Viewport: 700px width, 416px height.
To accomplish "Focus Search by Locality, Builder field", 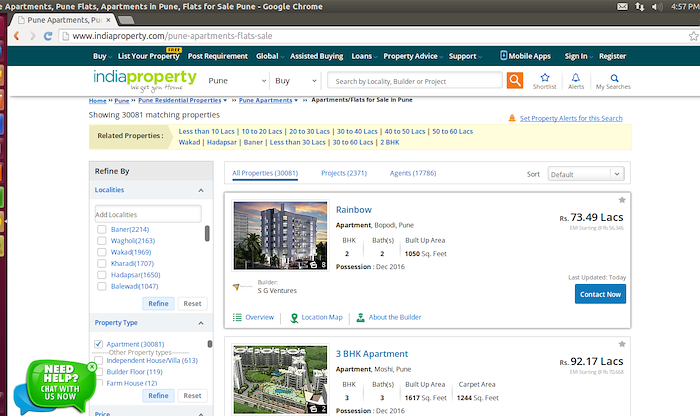I will click(415, 81).
